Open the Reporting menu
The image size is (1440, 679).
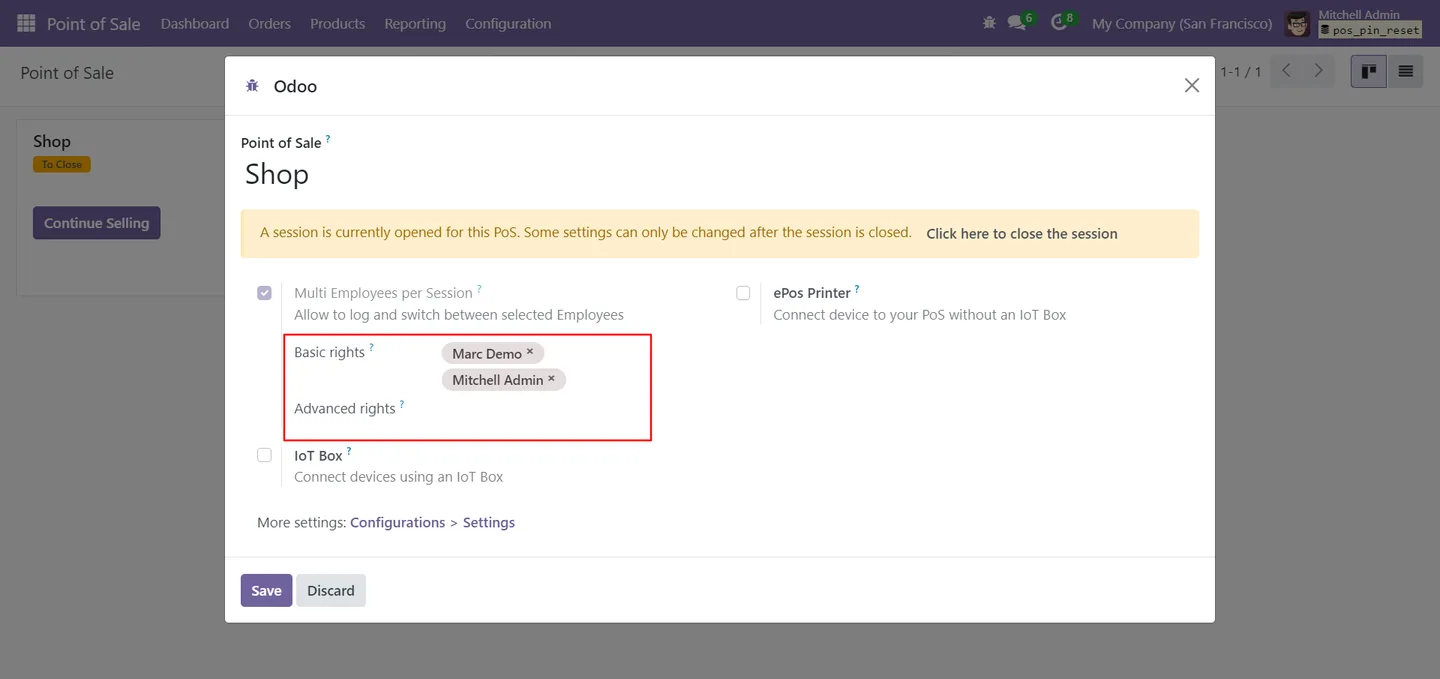[x=415, y=23]
